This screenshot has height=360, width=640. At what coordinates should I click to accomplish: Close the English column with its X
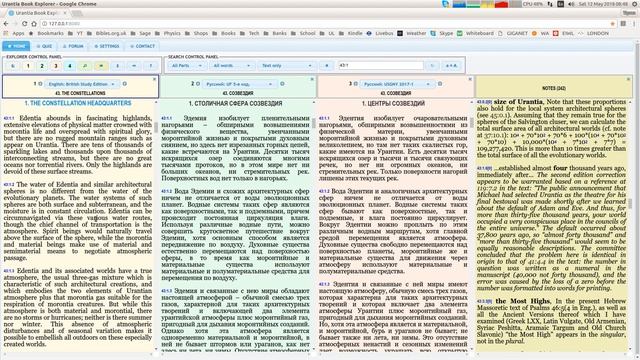pyautogui.click(x=154, y=79)
